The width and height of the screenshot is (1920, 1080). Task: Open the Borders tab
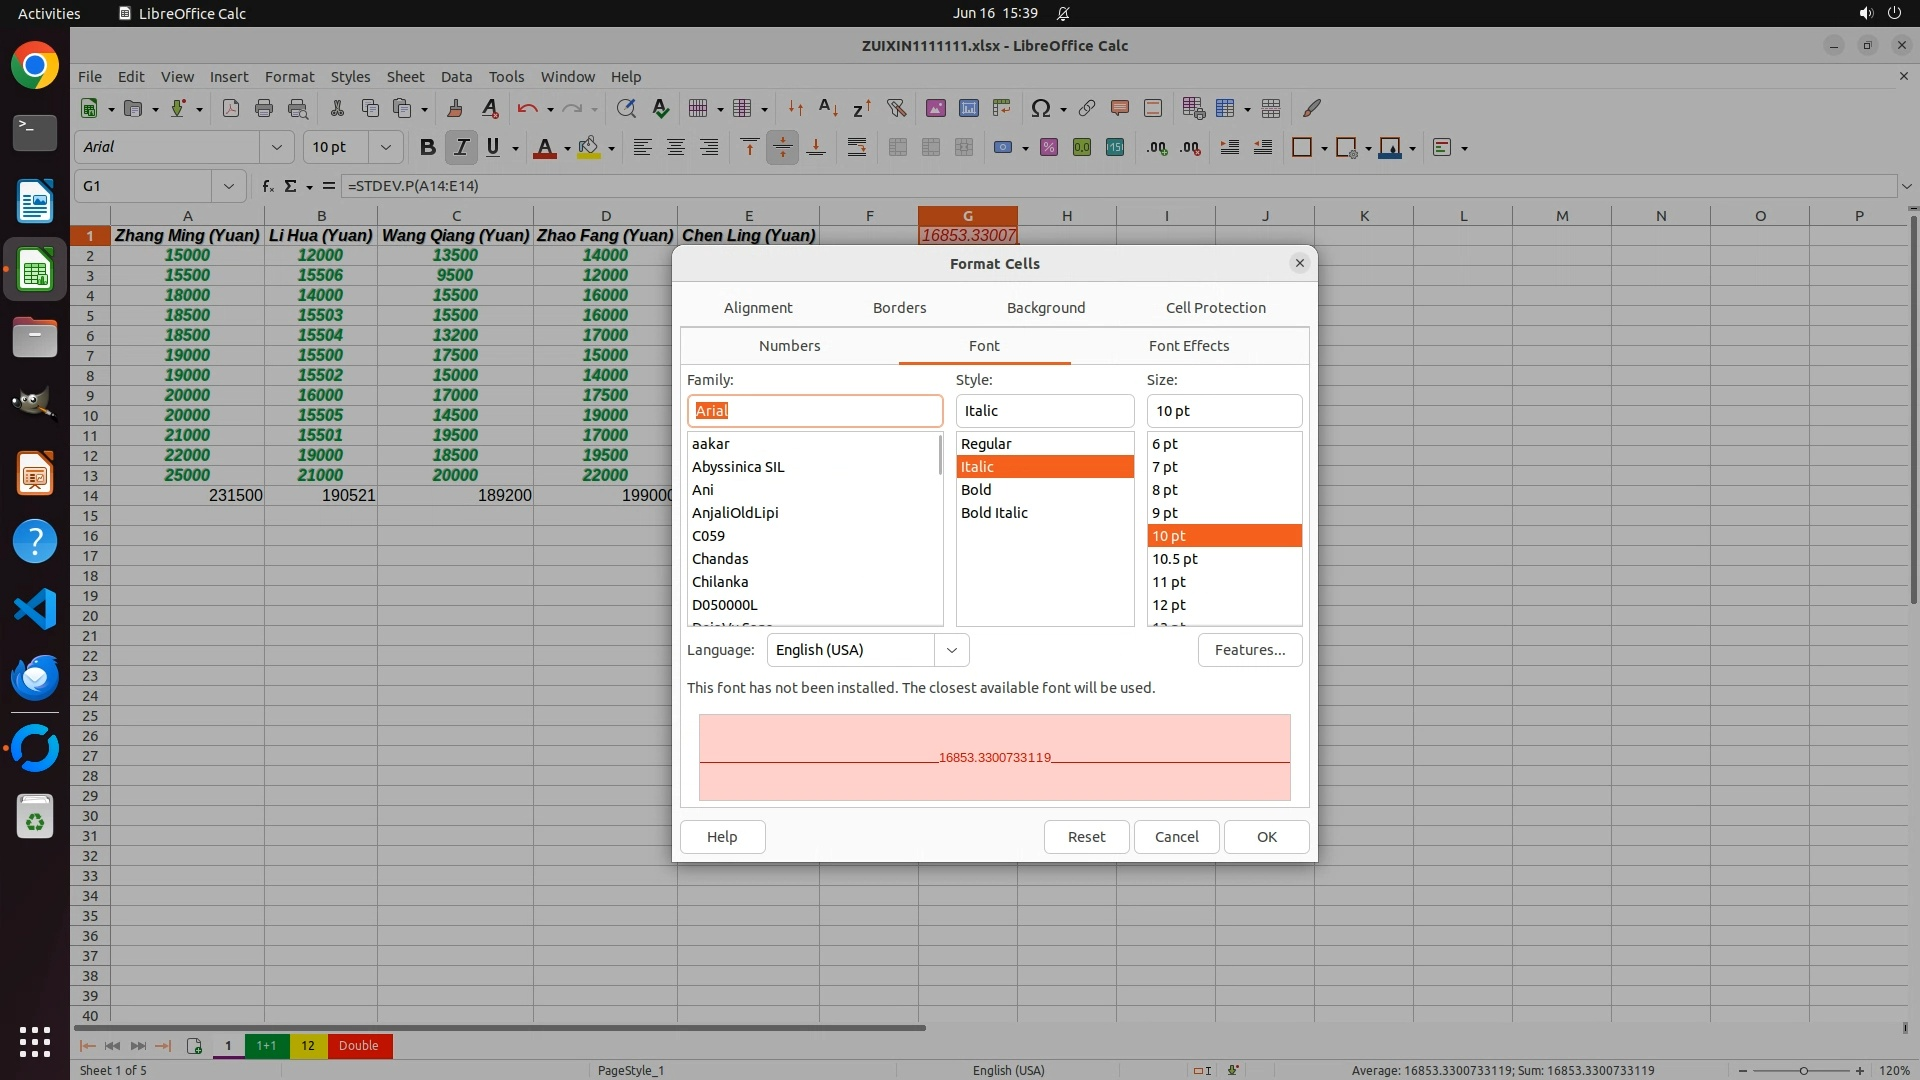tap(899, 308)
